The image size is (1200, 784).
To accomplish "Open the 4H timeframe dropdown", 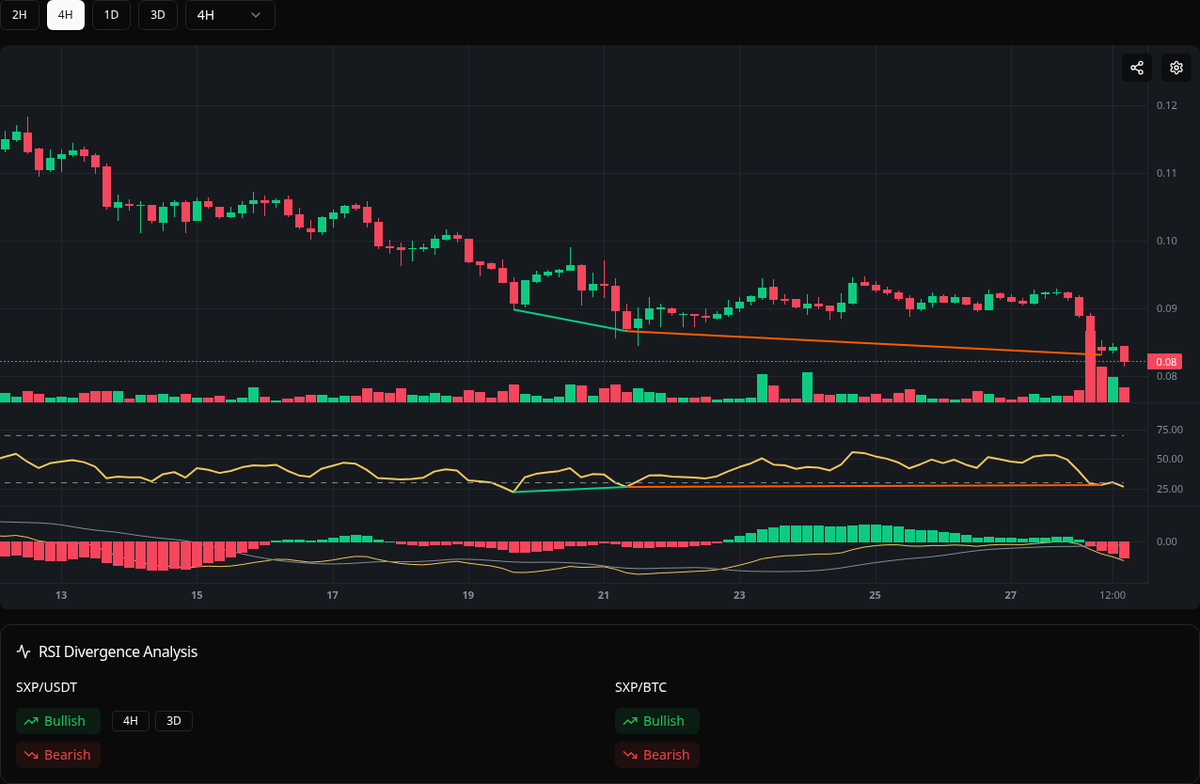I will [x=230, y=15].
